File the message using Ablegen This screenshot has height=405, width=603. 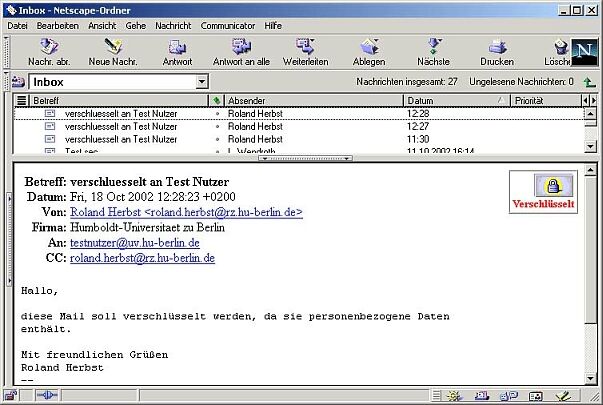click(369, 52)
